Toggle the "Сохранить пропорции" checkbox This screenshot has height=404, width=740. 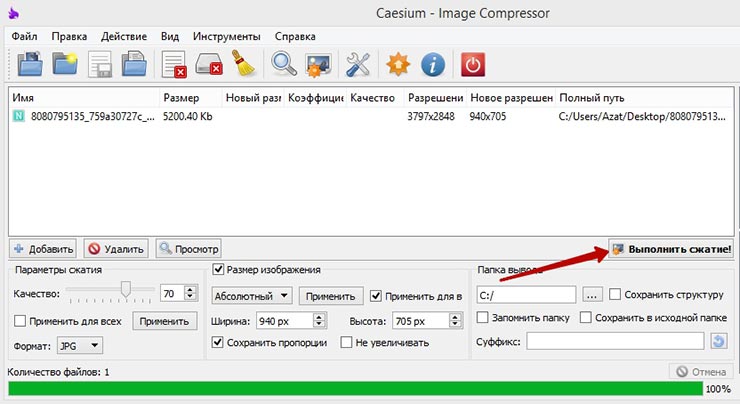coord(219,343)
